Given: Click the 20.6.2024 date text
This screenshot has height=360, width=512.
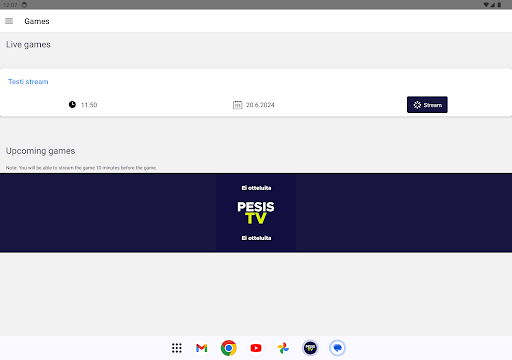Looking at the screenshot, I should [260, 105].
